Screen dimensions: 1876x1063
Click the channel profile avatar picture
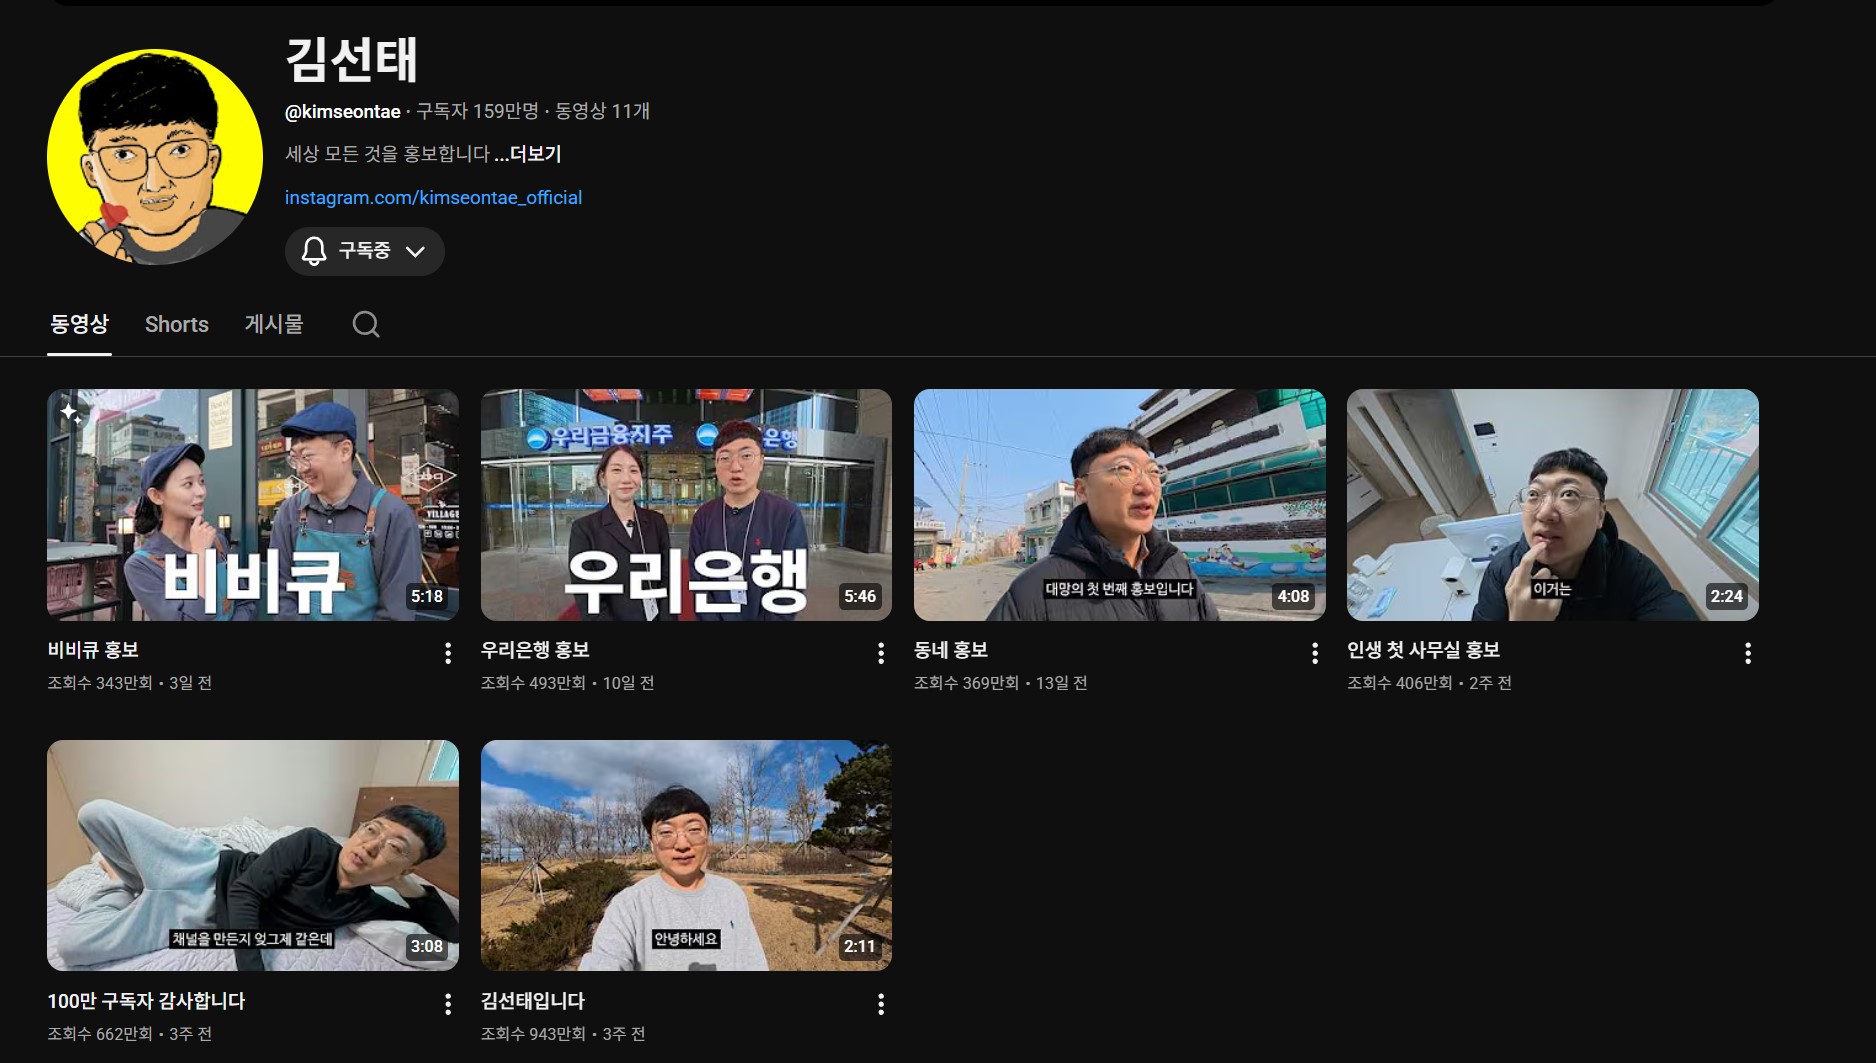coord(155,157)
